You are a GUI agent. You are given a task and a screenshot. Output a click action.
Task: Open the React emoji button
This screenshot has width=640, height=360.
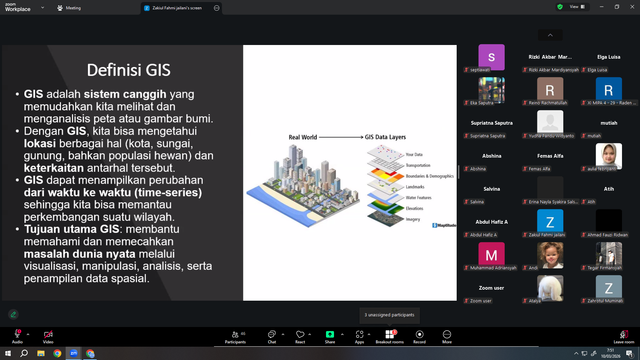(x=300, y=337)
